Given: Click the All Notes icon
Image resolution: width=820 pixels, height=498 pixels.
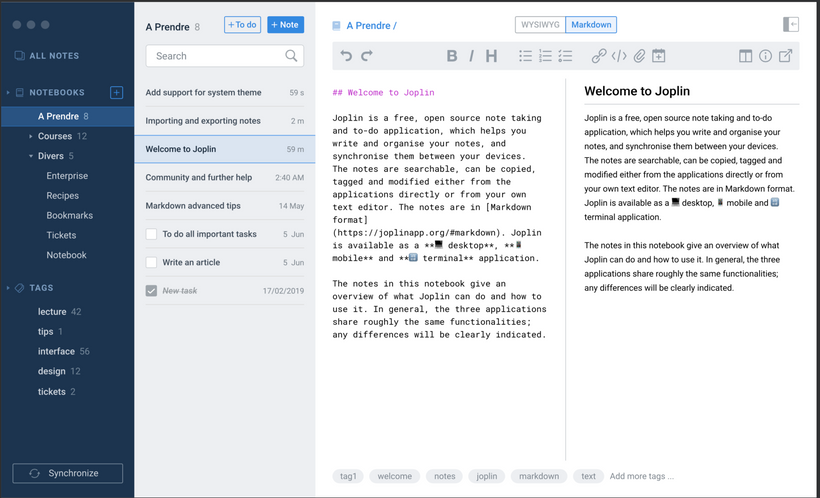Looking at the screenshot, I should click(x=19, y=55).
